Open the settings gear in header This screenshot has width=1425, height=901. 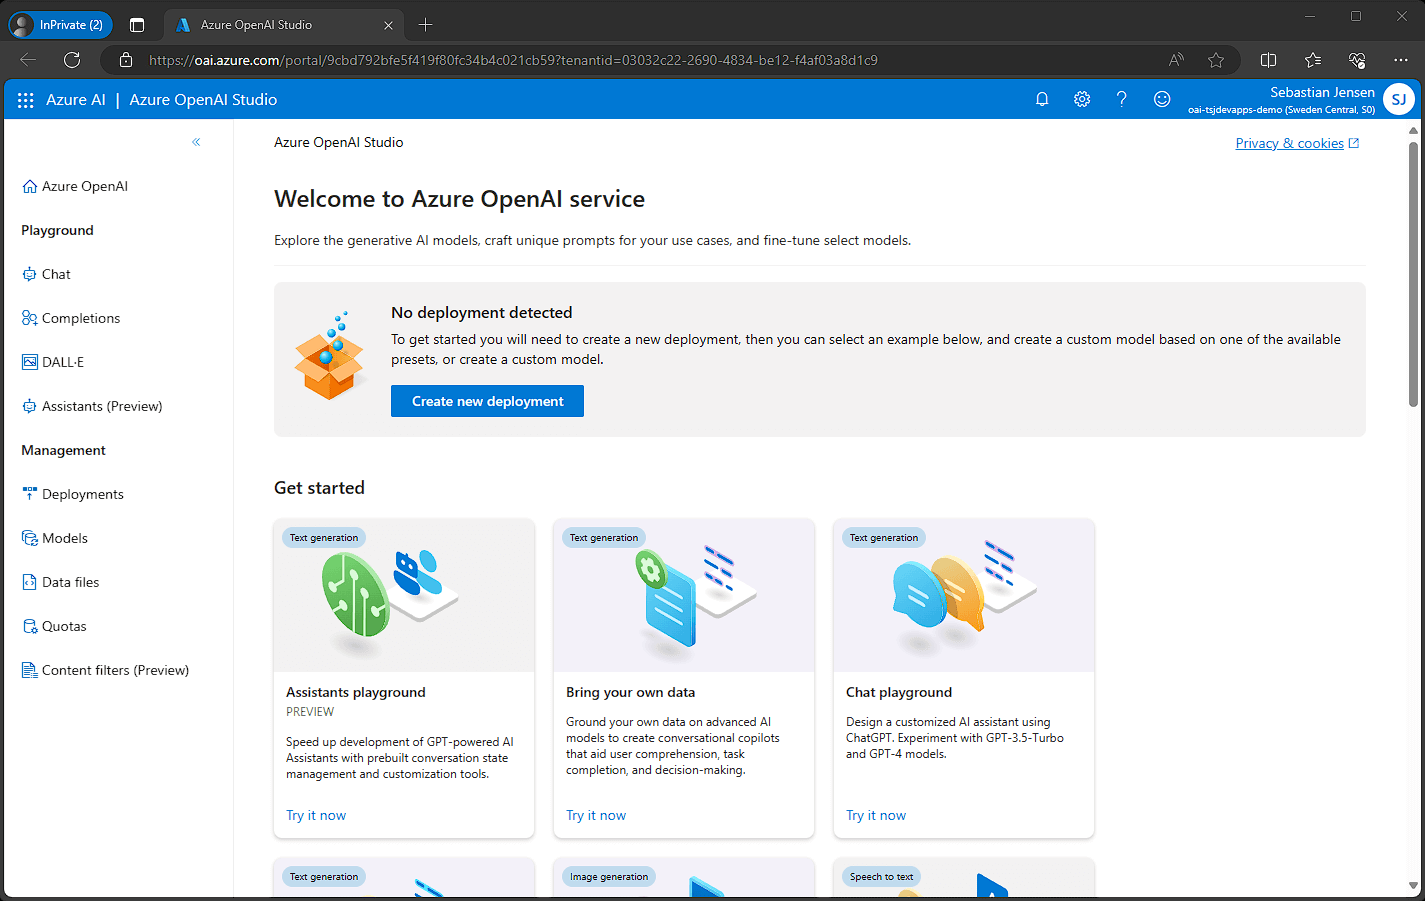pos(1082,99)
